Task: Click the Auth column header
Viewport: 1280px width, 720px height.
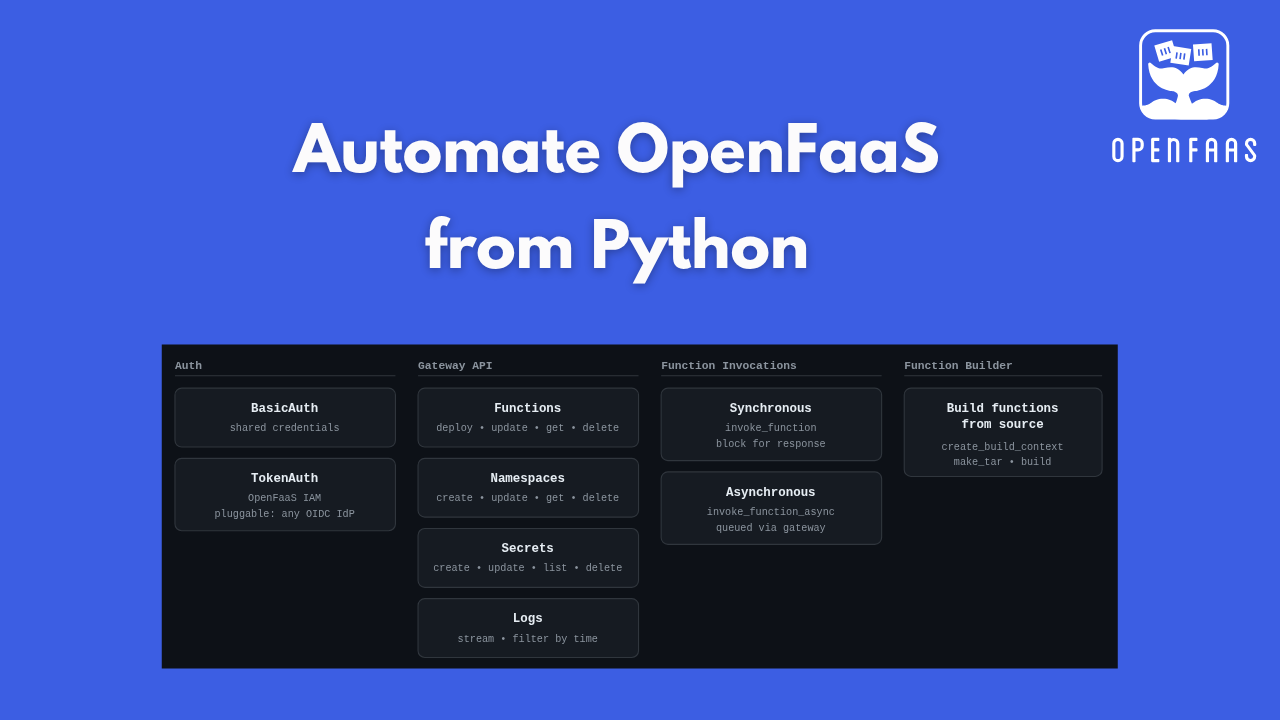Action: [188, 366]
